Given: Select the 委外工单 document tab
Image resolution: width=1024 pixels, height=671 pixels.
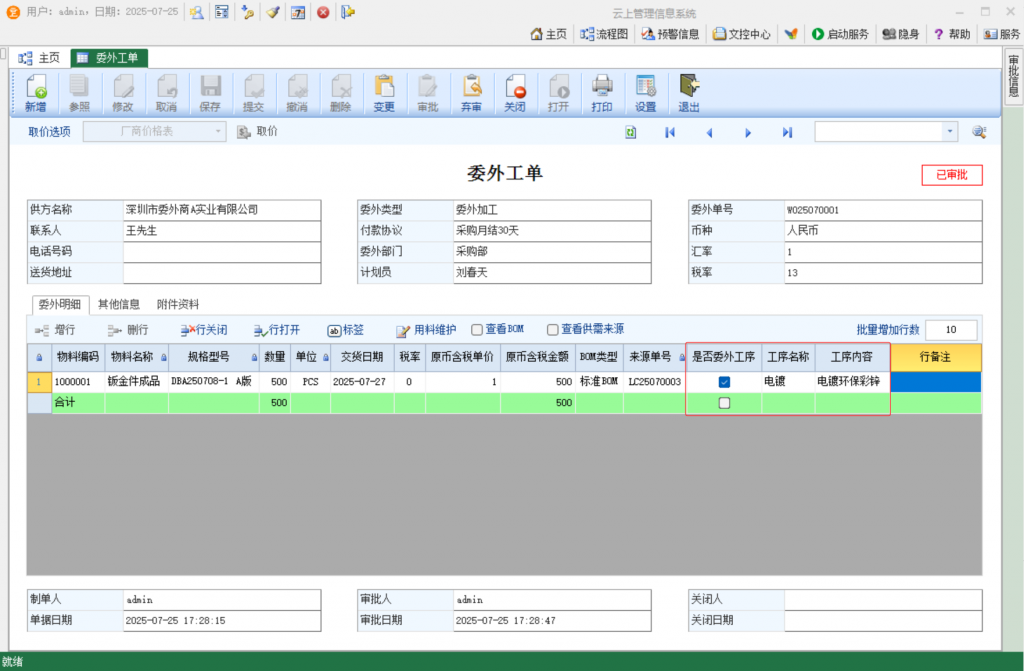Looking at the screenshot, I should [x=108, y=58].
